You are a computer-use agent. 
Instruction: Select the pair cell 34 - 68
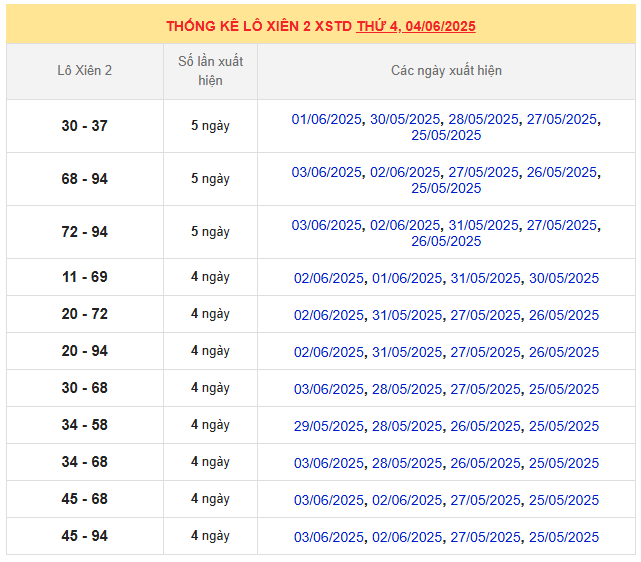pyautogui.click(x=85, y=462)
